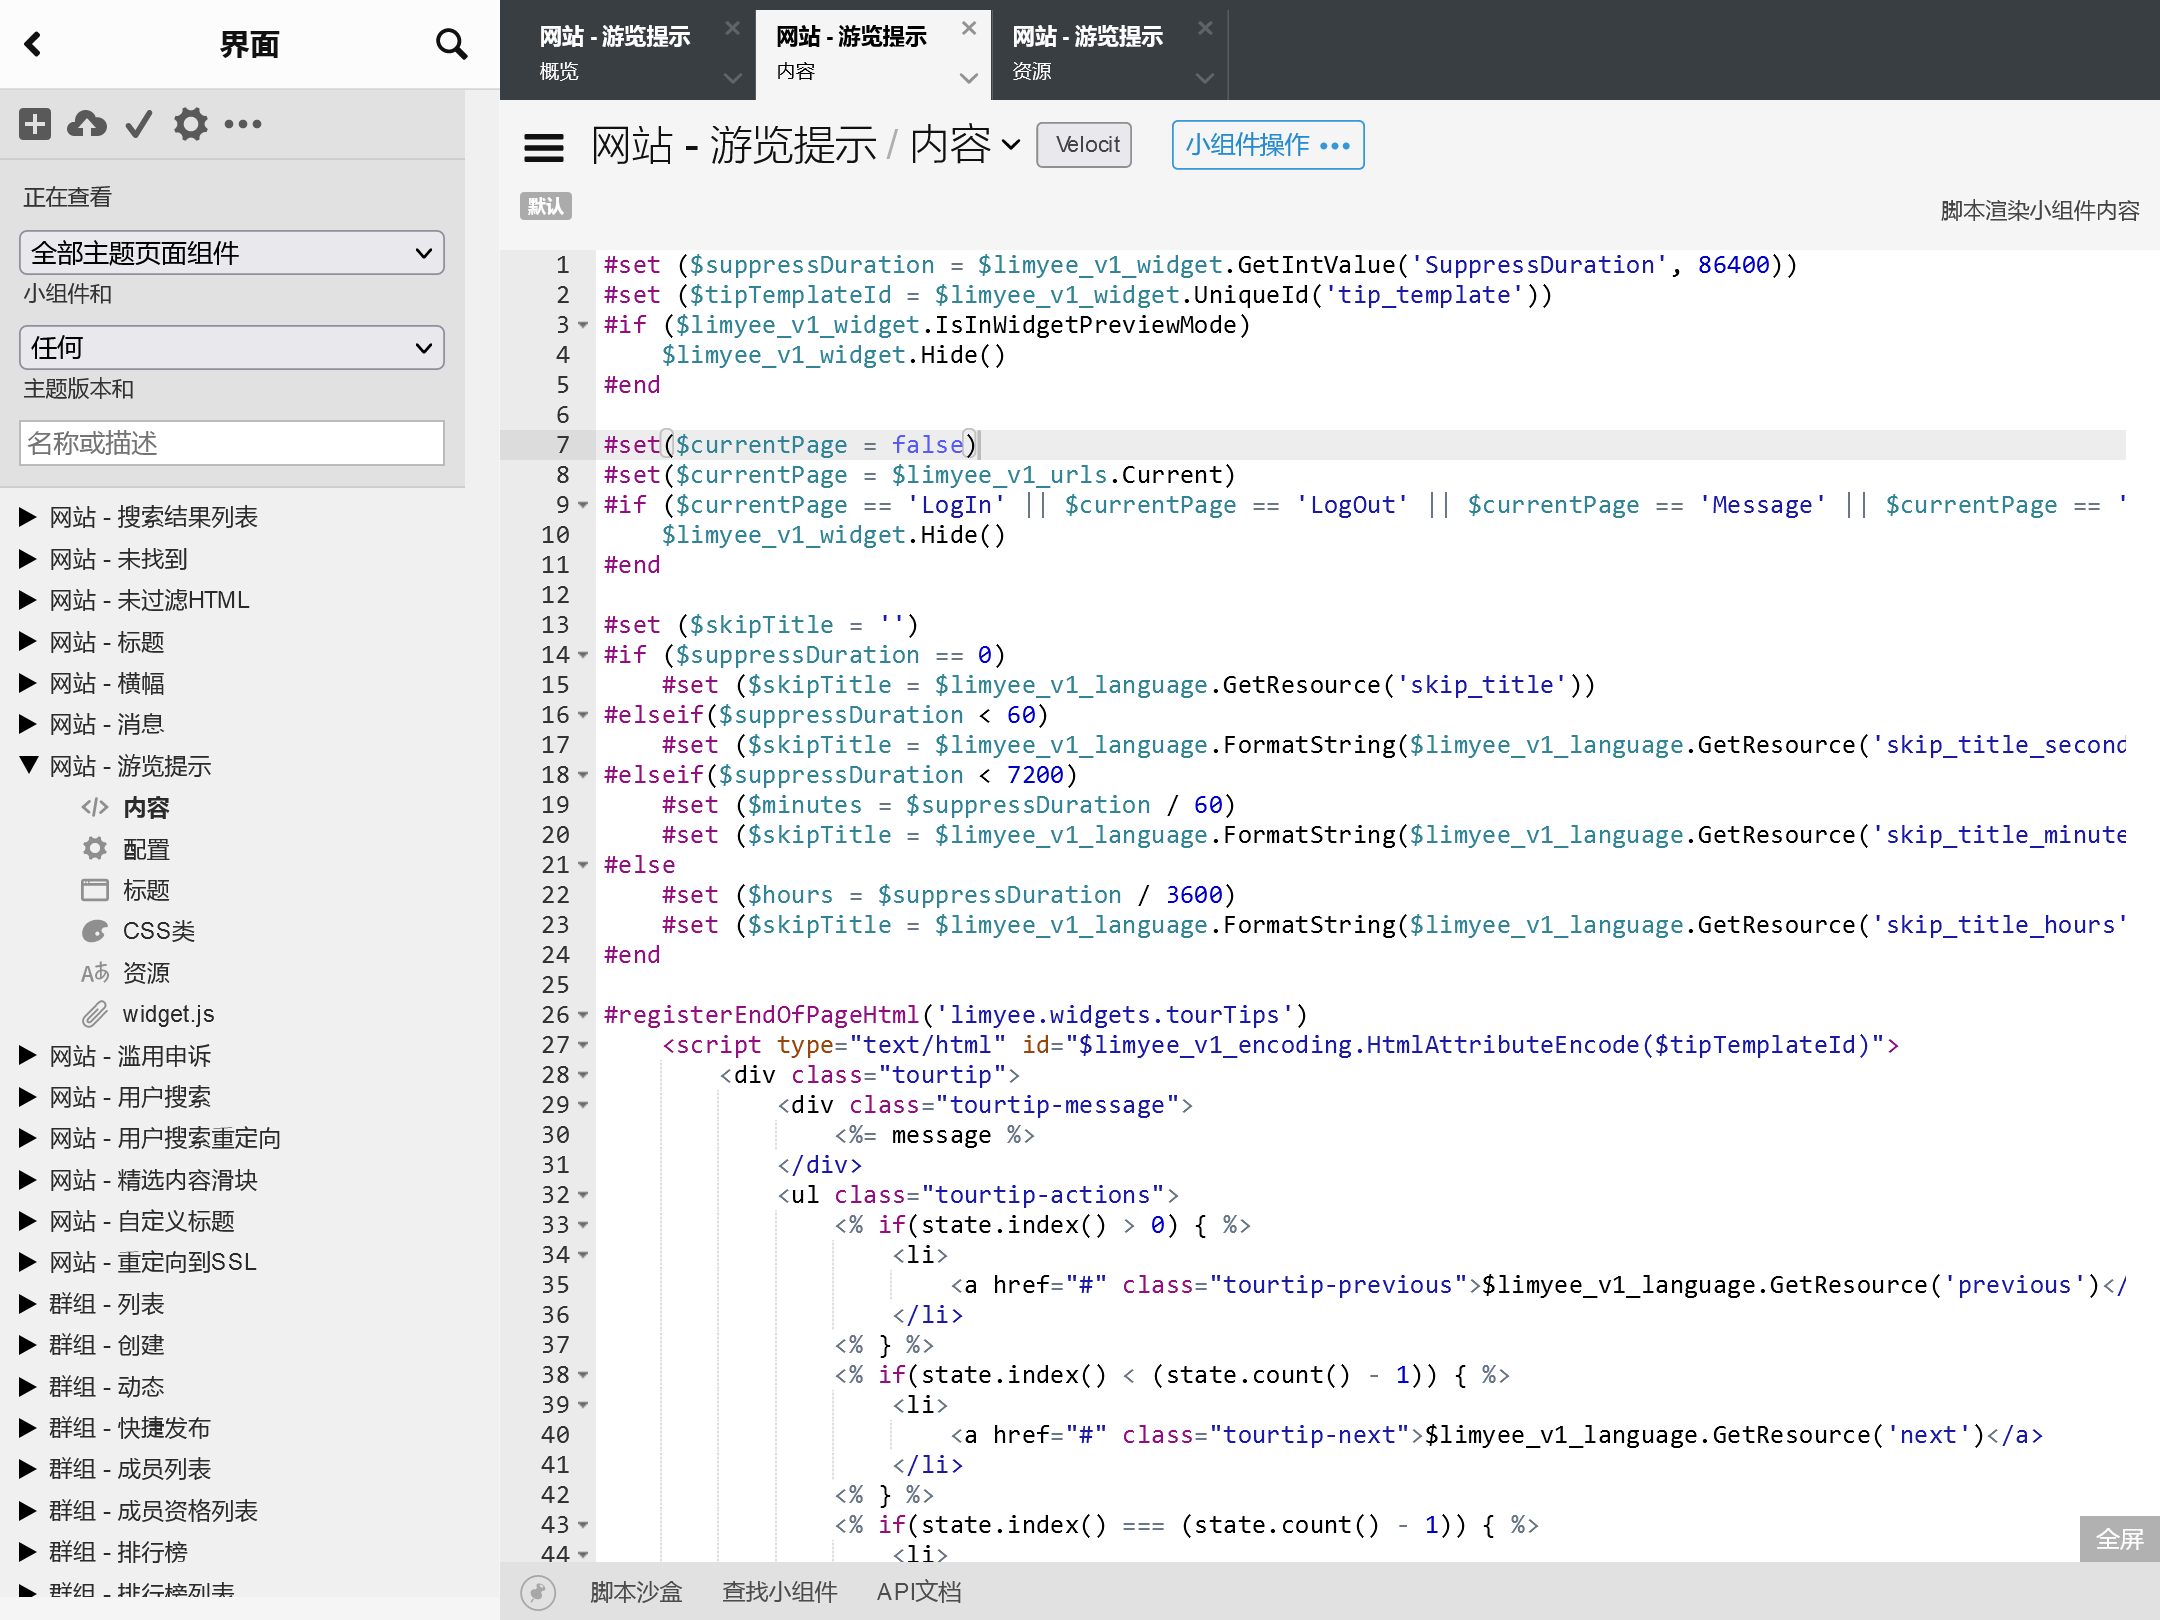Open the API文档 link
The height and width of the screenshot is (1620, 2160).
click(x=918, y=1591)
